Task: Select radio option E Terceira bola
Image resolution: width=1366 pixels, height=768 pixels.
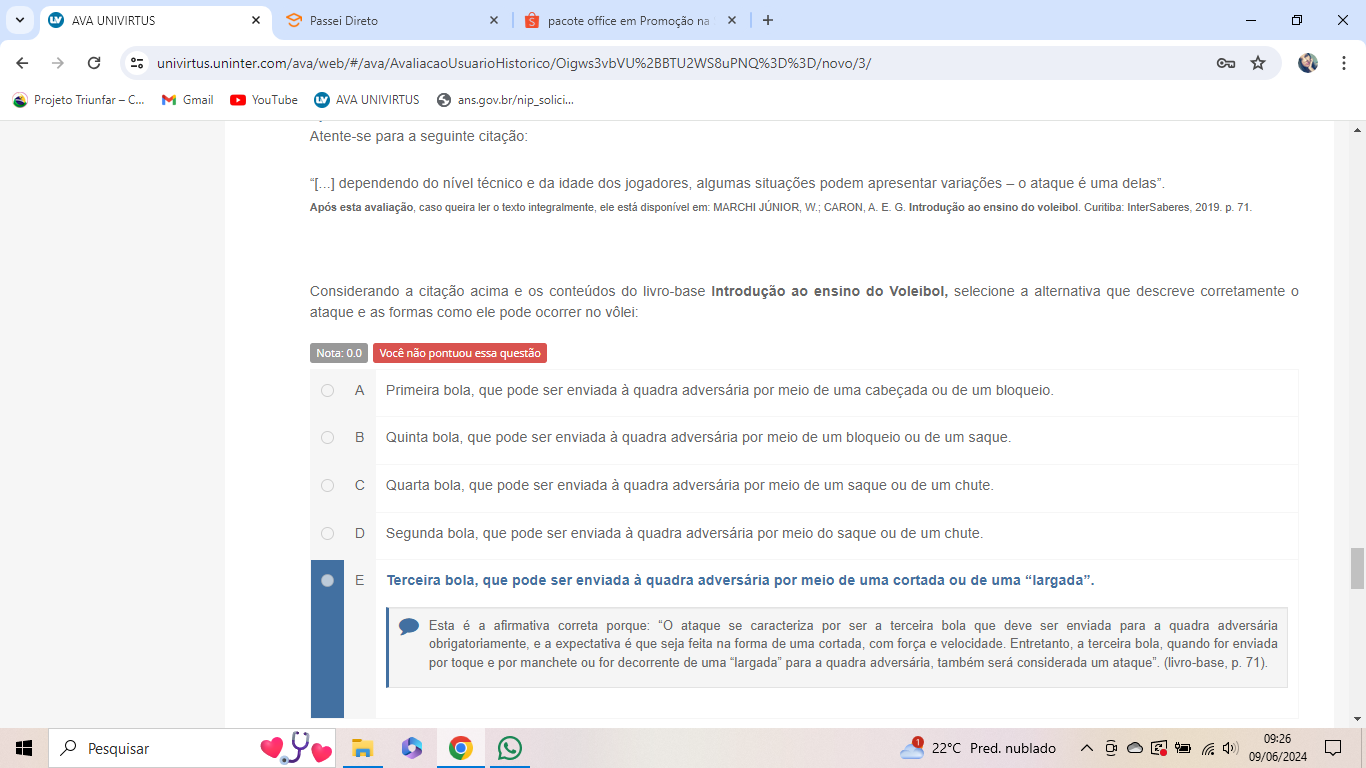Action: 327,580
